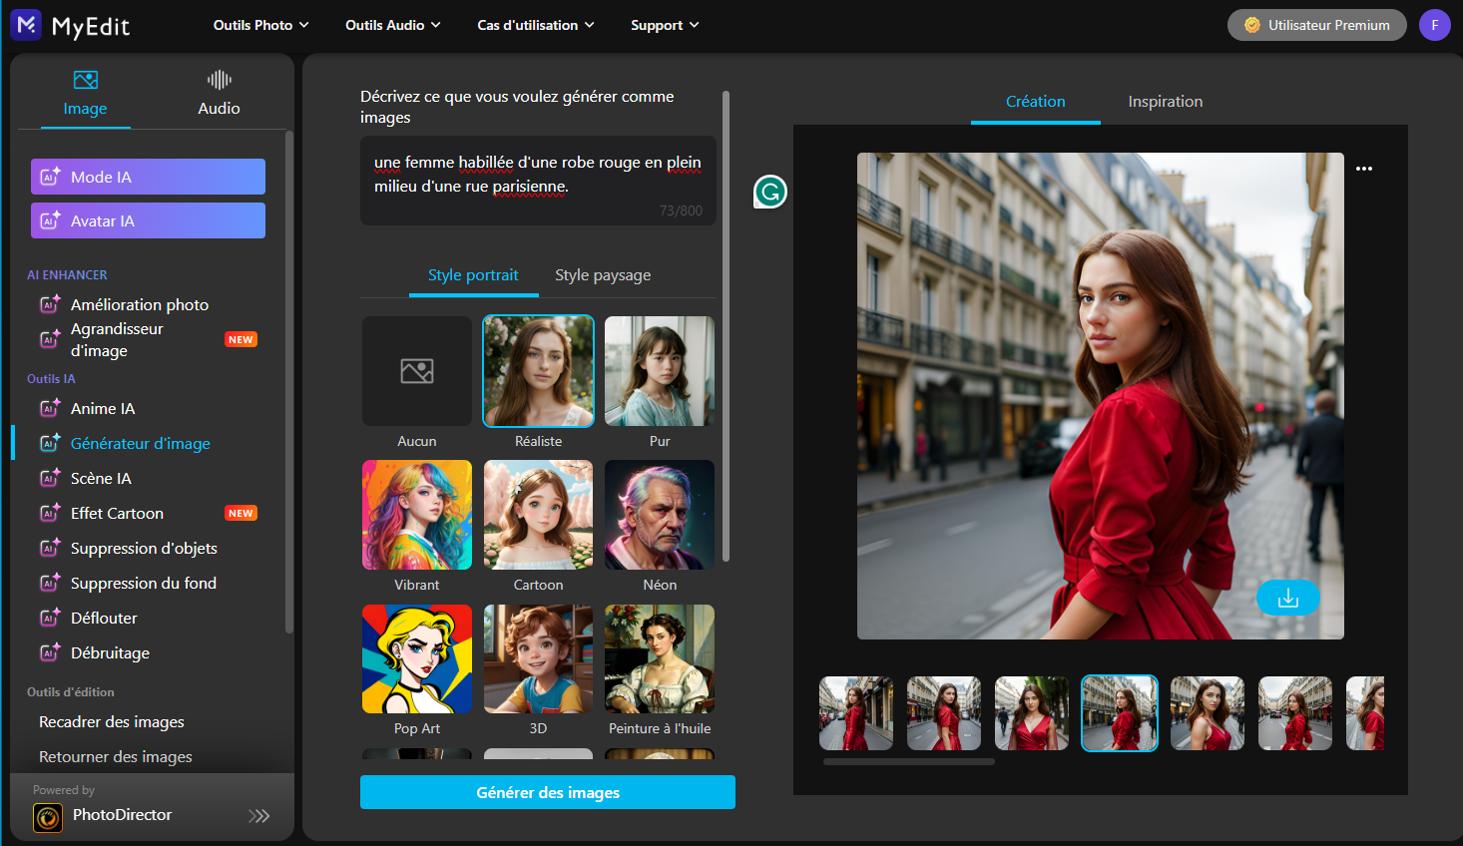Click the triple chevron next to PhotoDirector
Screen dimensions: 1463x846
[x=259, y=816]
